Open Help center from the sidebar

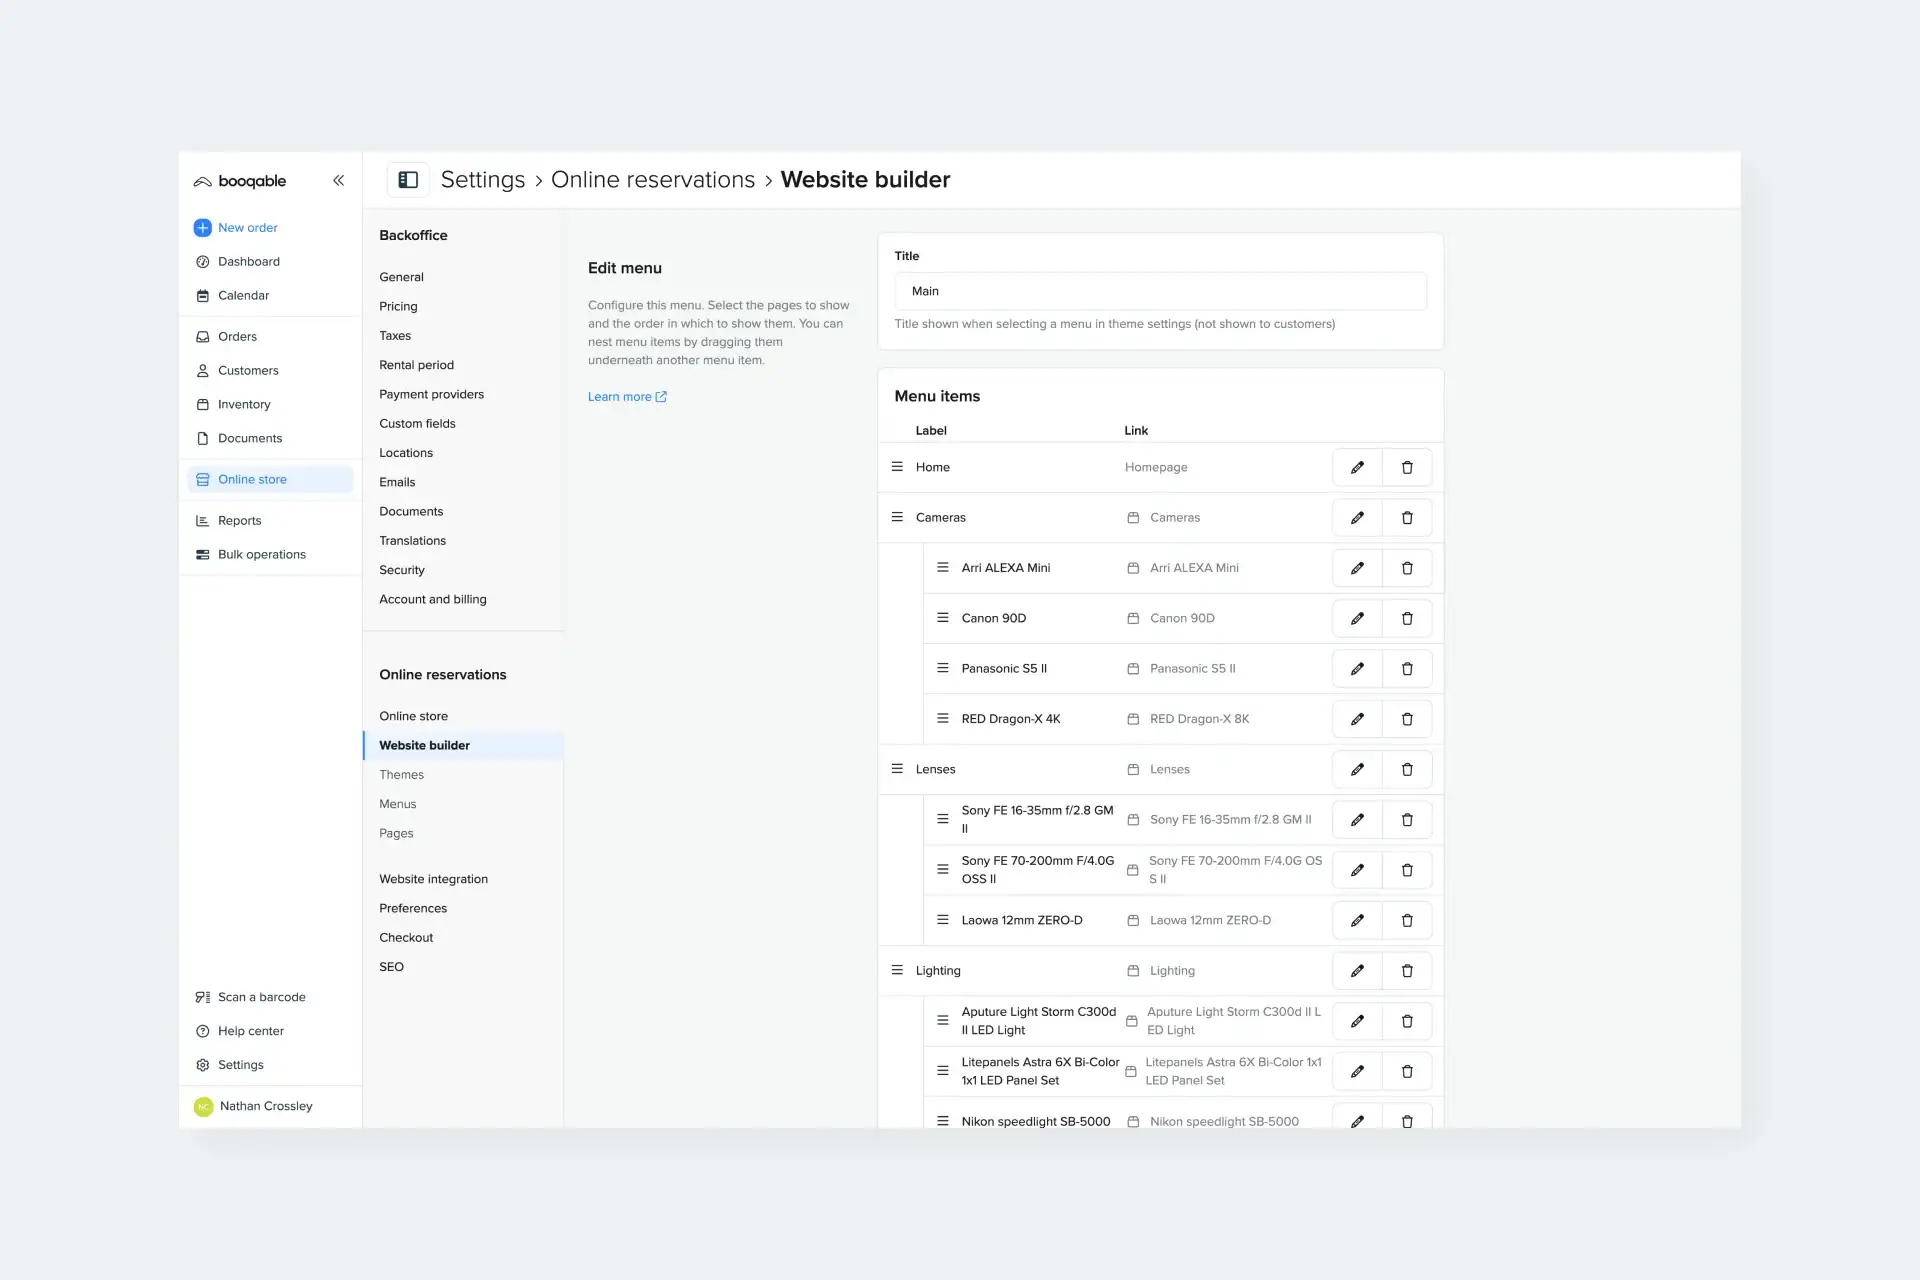[250, 1031]
